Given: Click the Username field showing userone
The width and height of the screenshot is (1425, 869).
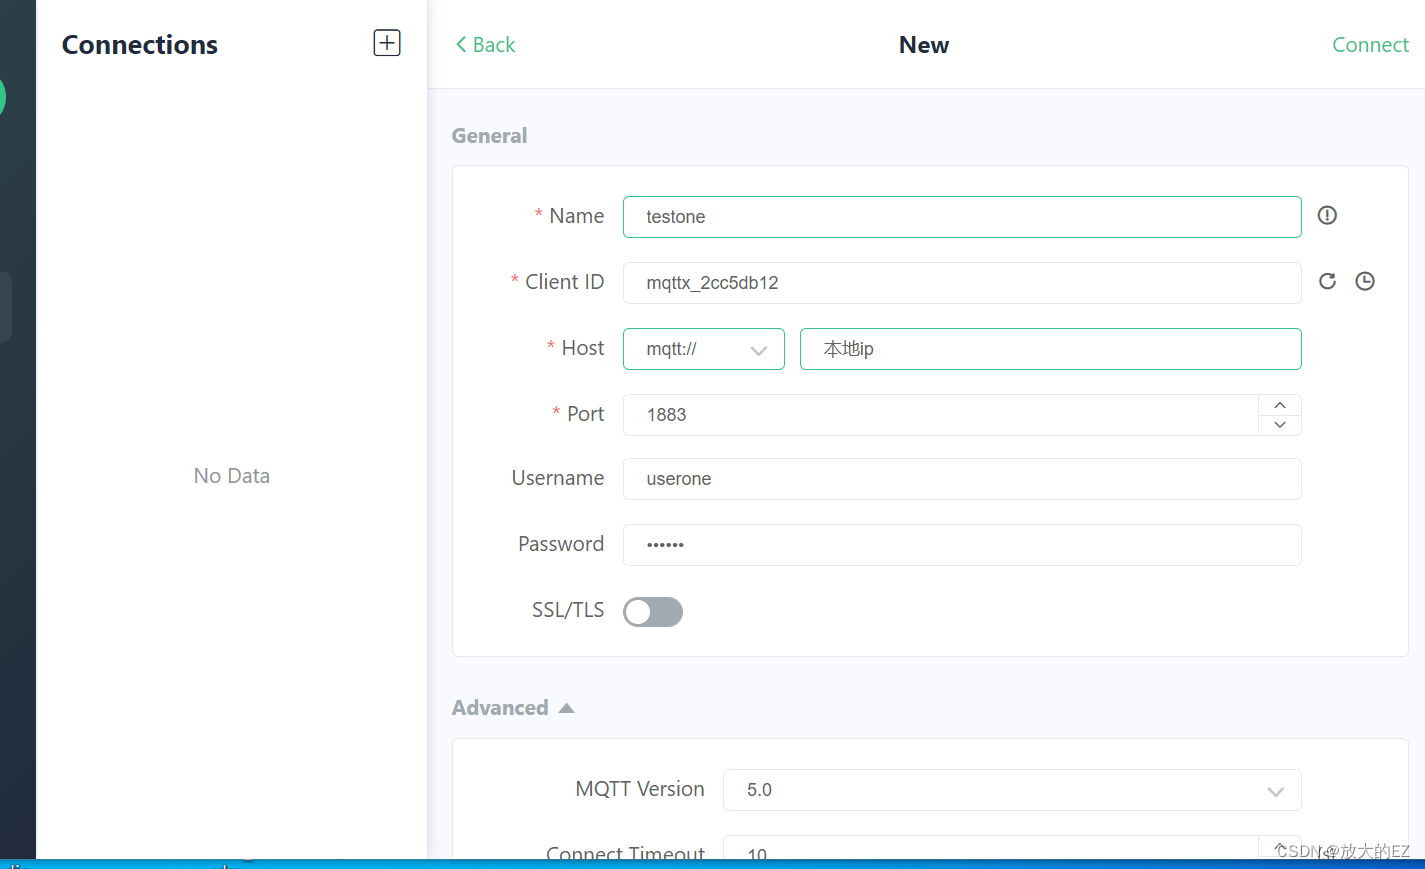Looking at the screenshot, I should pyautogui.click(x=960, y=479).
